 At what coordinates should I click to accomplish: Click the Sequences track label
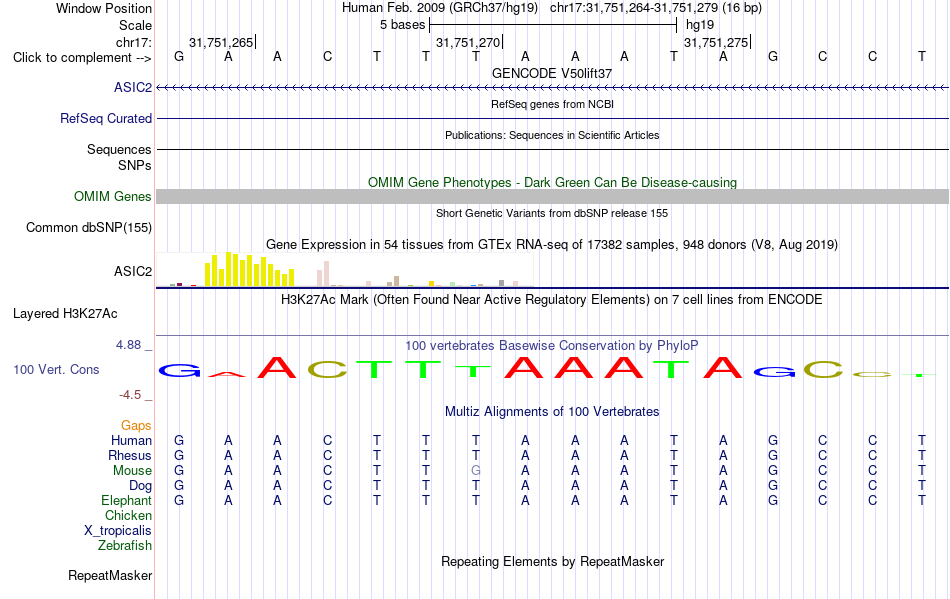click(x=119, y=150)
